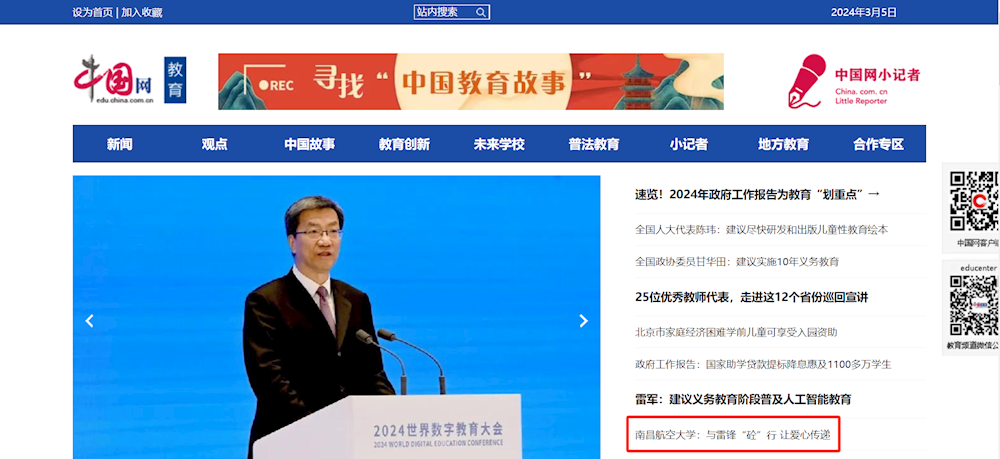
Task: Switch to the 小记者 section
Action: click(x=688, y=144)
